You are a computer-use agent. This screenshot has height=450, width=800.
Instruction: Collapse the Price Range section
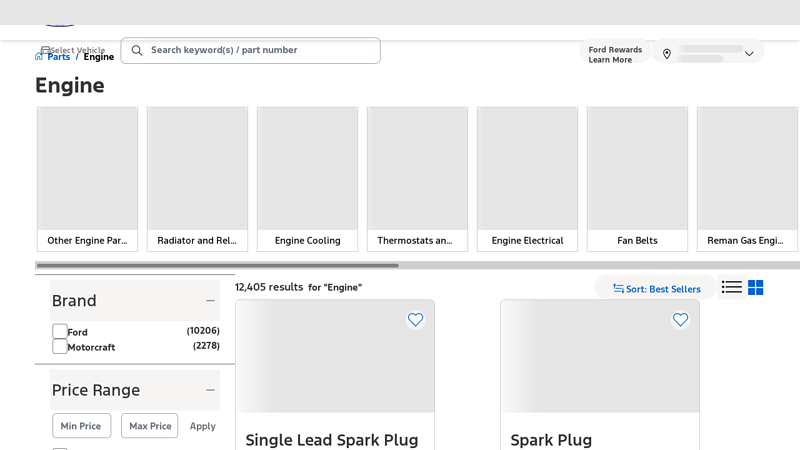point(210,390)
